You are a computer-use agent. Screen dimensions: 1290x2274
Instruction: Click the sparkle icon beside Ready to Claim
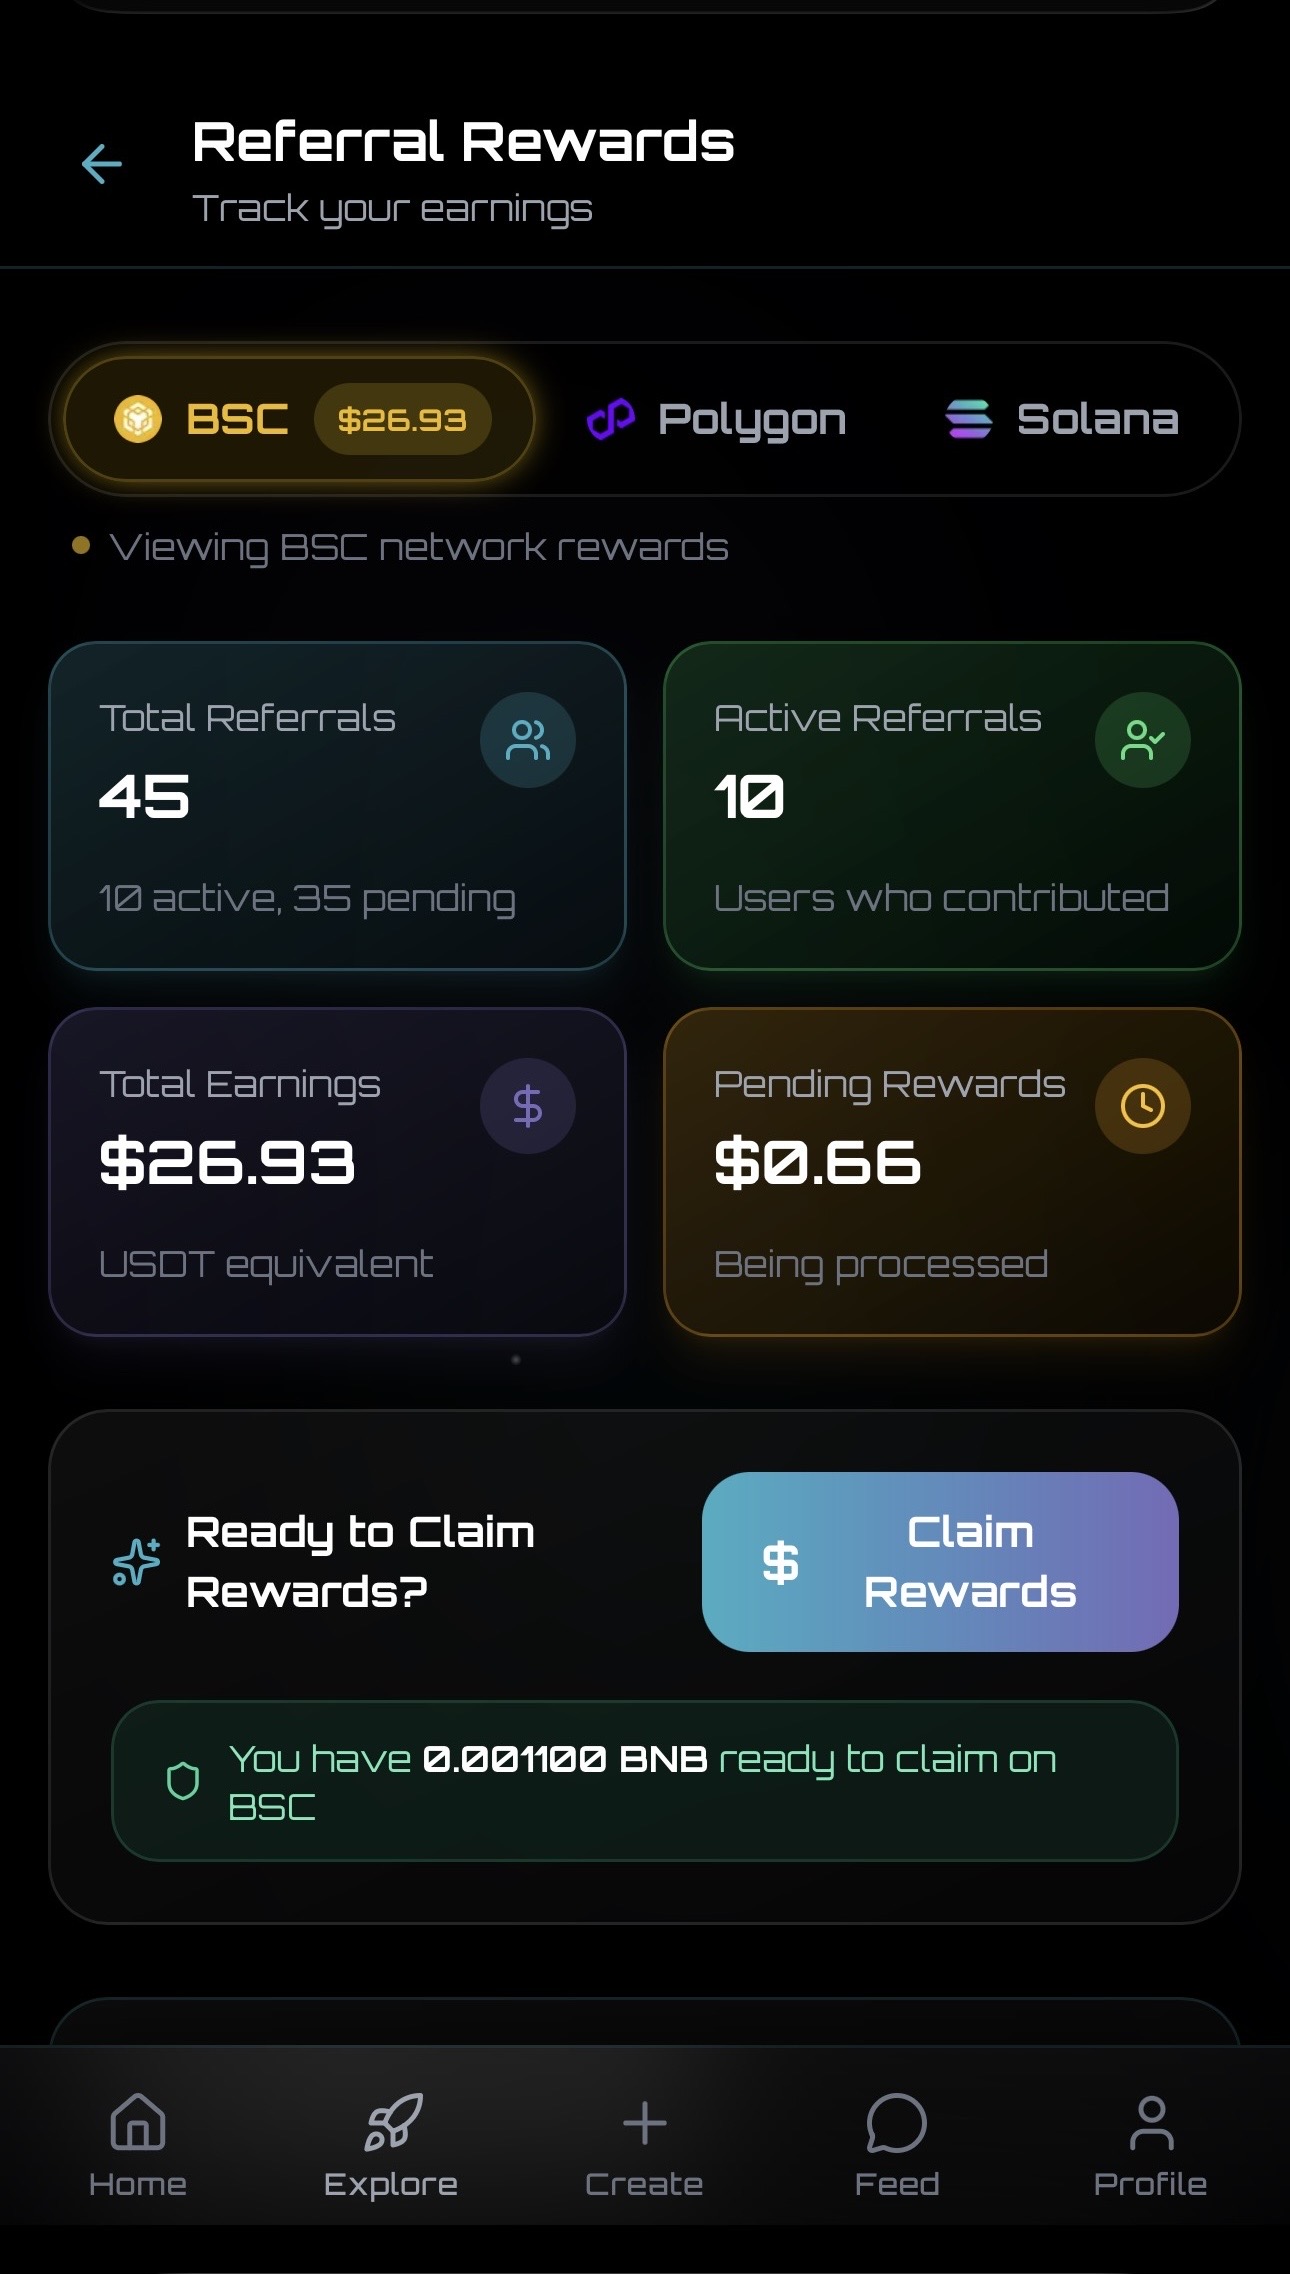[137, 1561]
